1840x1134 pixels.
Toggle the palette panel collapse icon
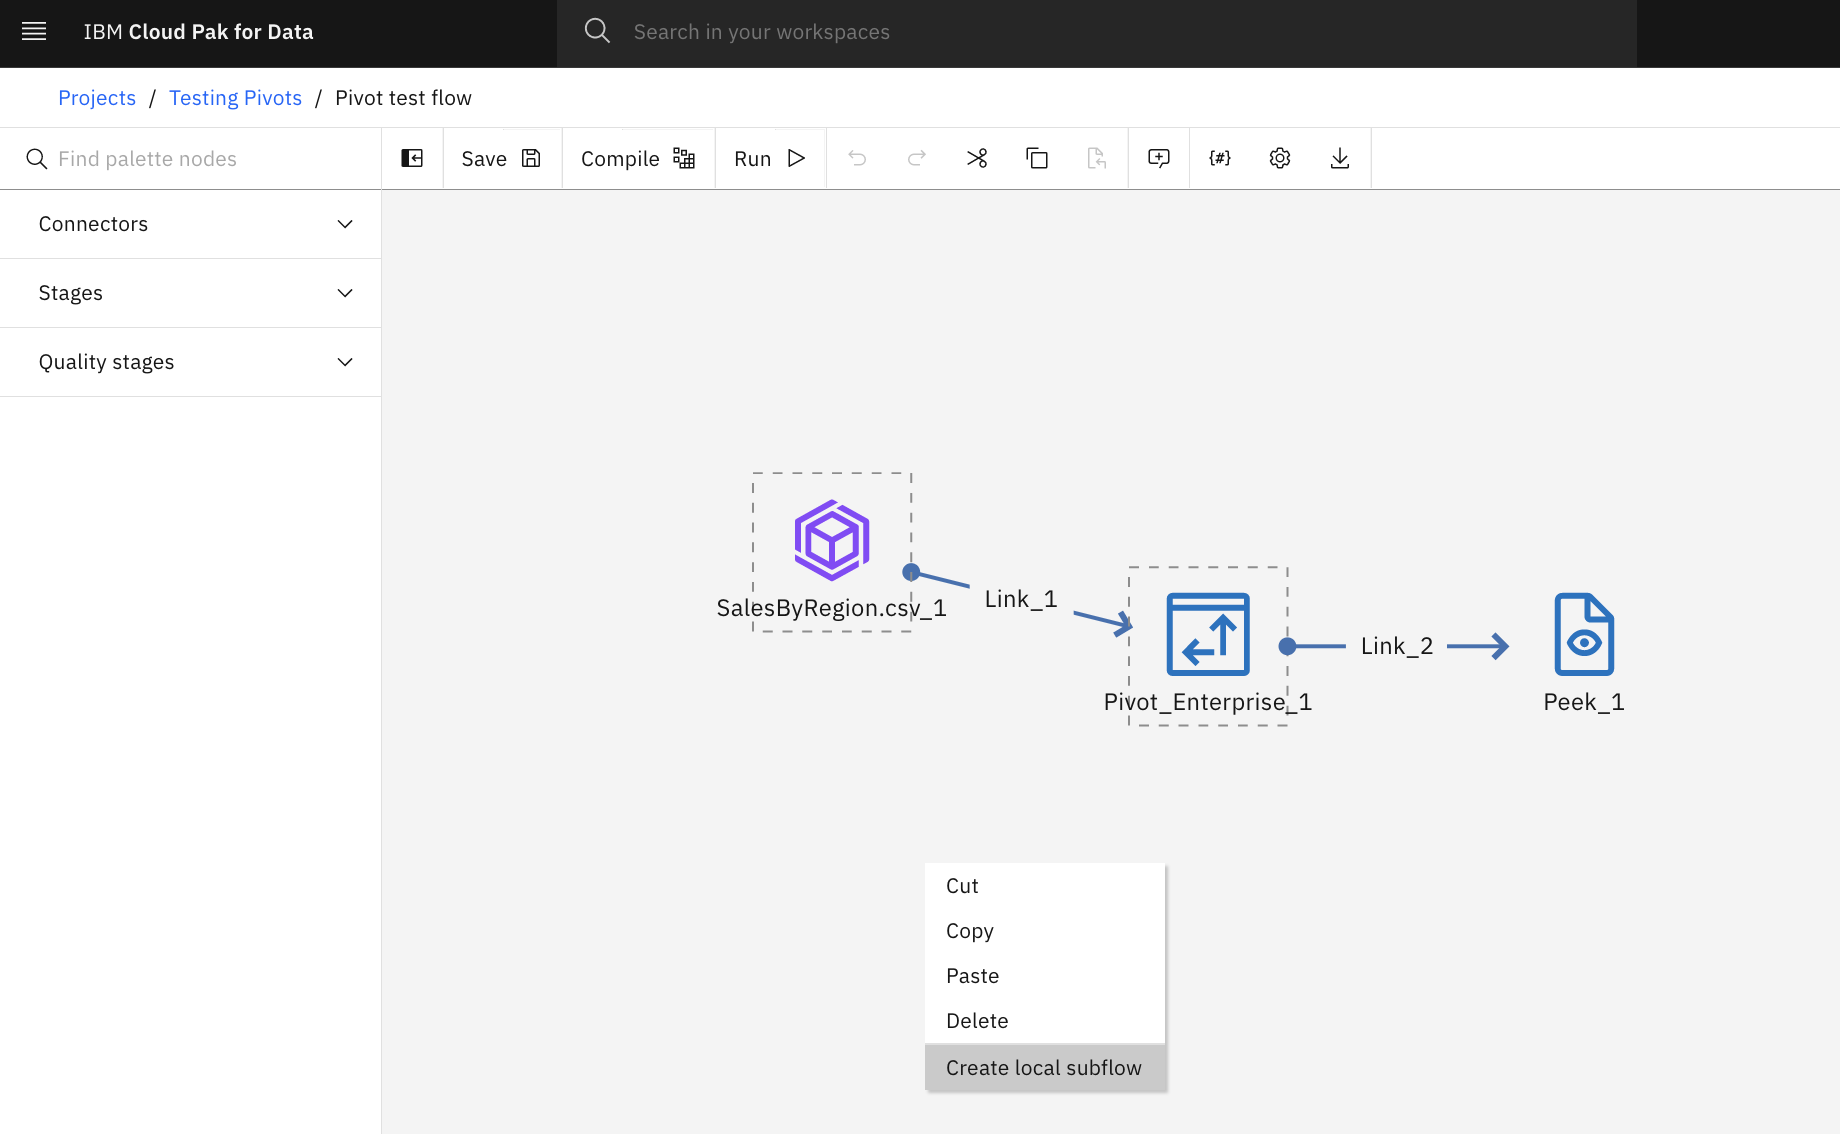coord(412,158)
